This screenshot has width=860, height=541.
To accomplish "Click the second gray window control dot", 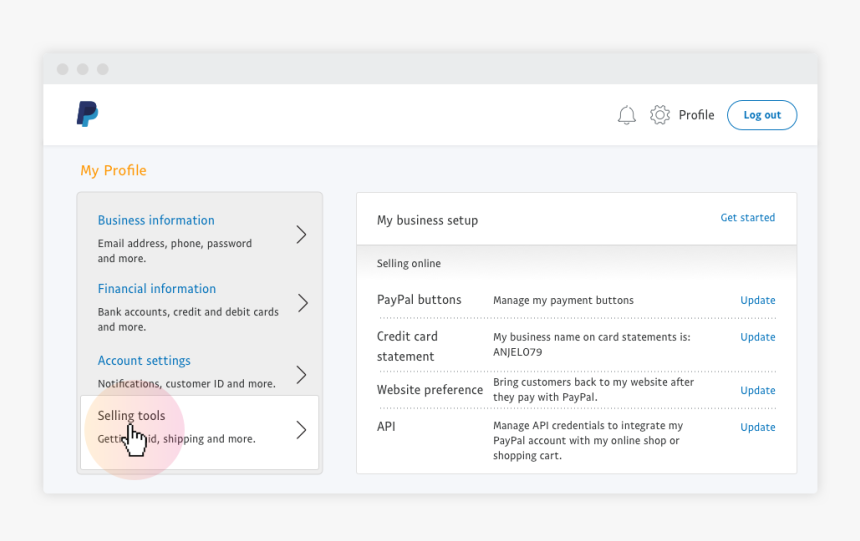I will (83, 69).
